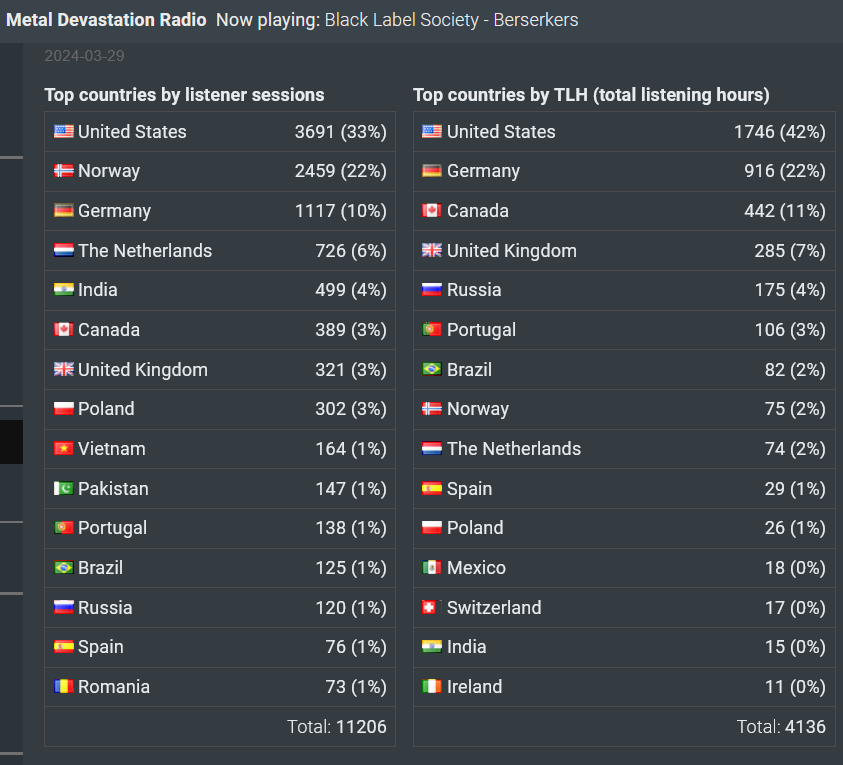Click now playing Black Label Society - Berserkers
This screenshot has width=843, height=765.
(452, 20)
